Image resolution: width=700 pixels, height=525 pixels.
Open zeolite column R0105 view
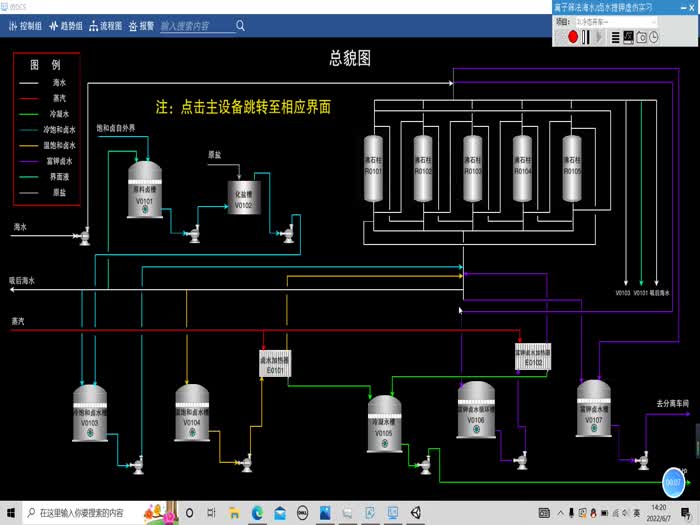pos(571,167)
